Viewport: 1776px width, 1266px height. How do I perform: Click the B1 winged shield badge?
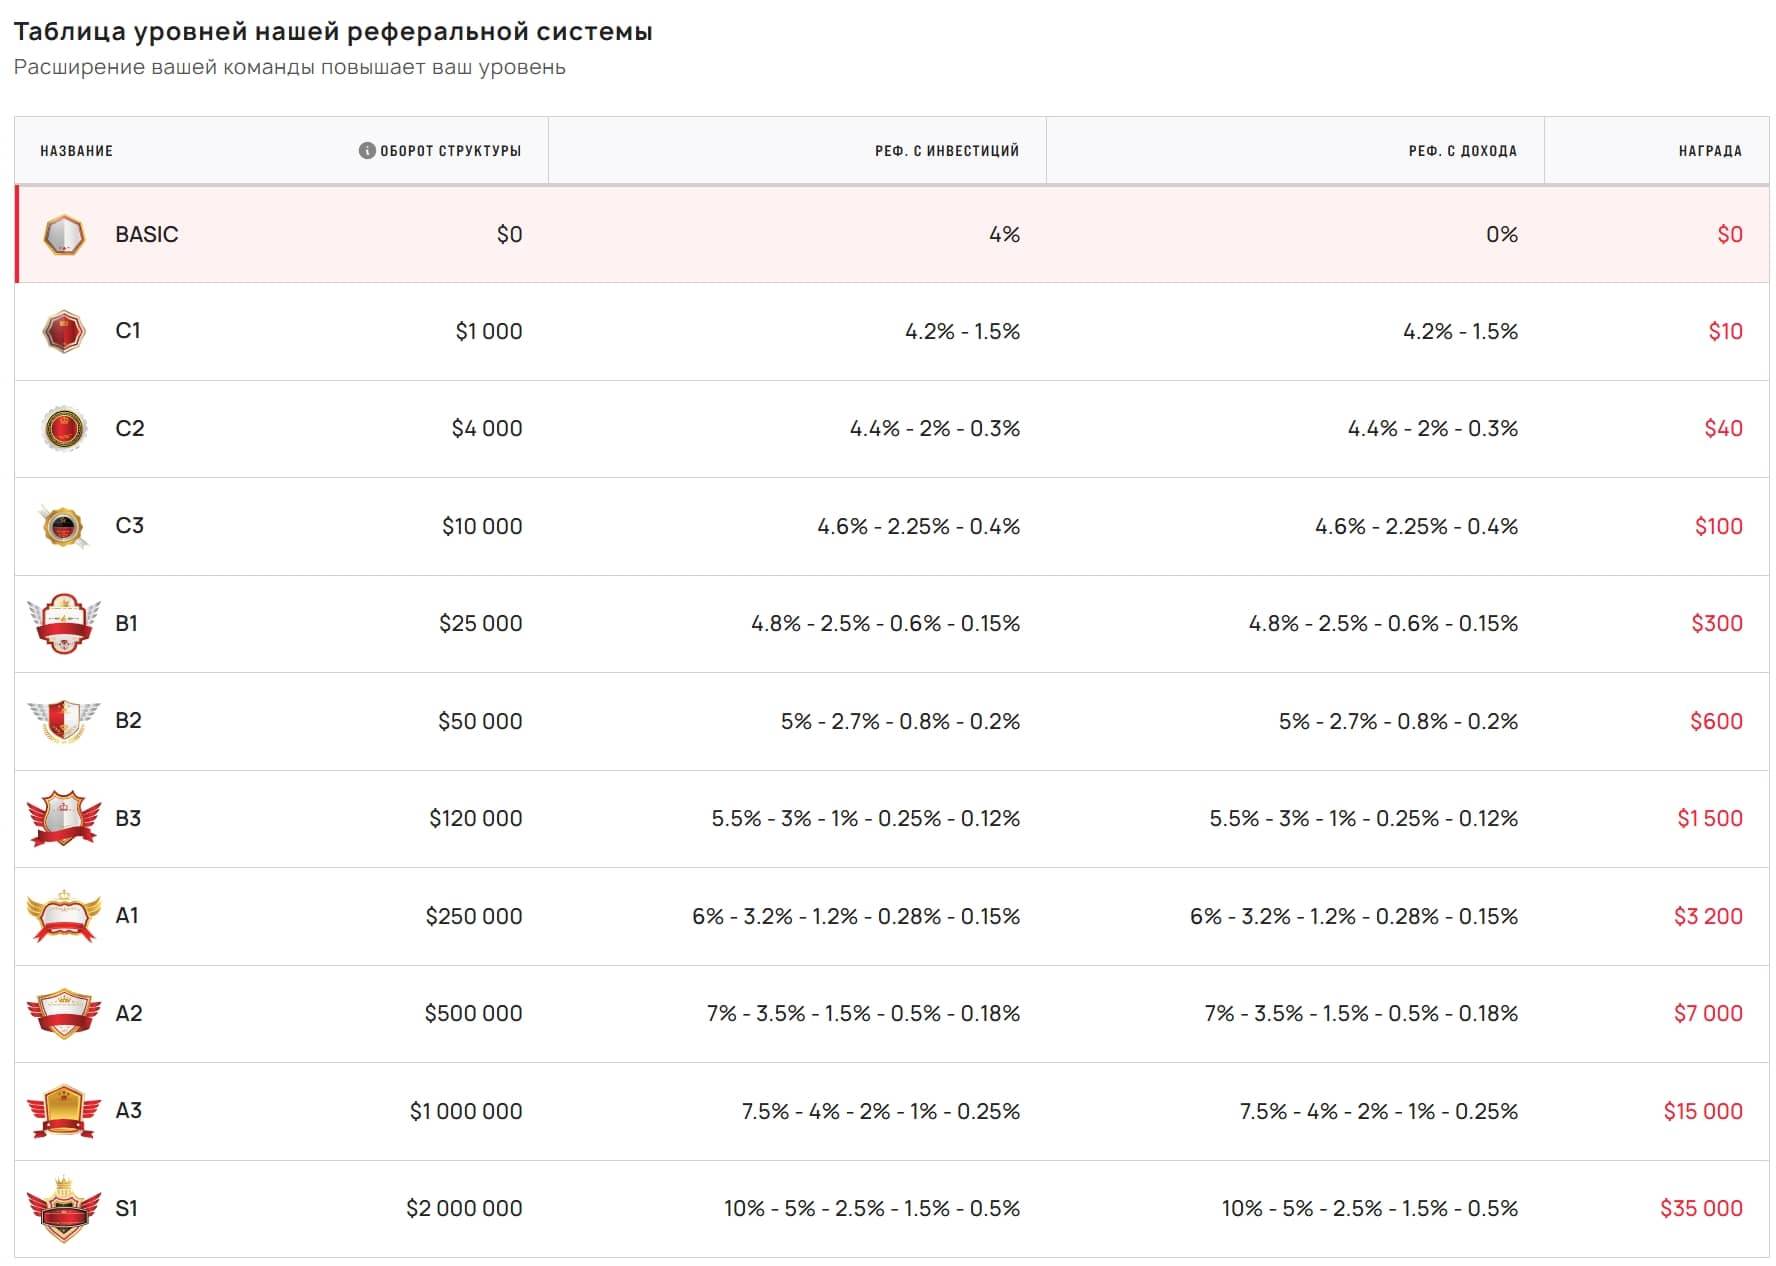tap(63, 624)
